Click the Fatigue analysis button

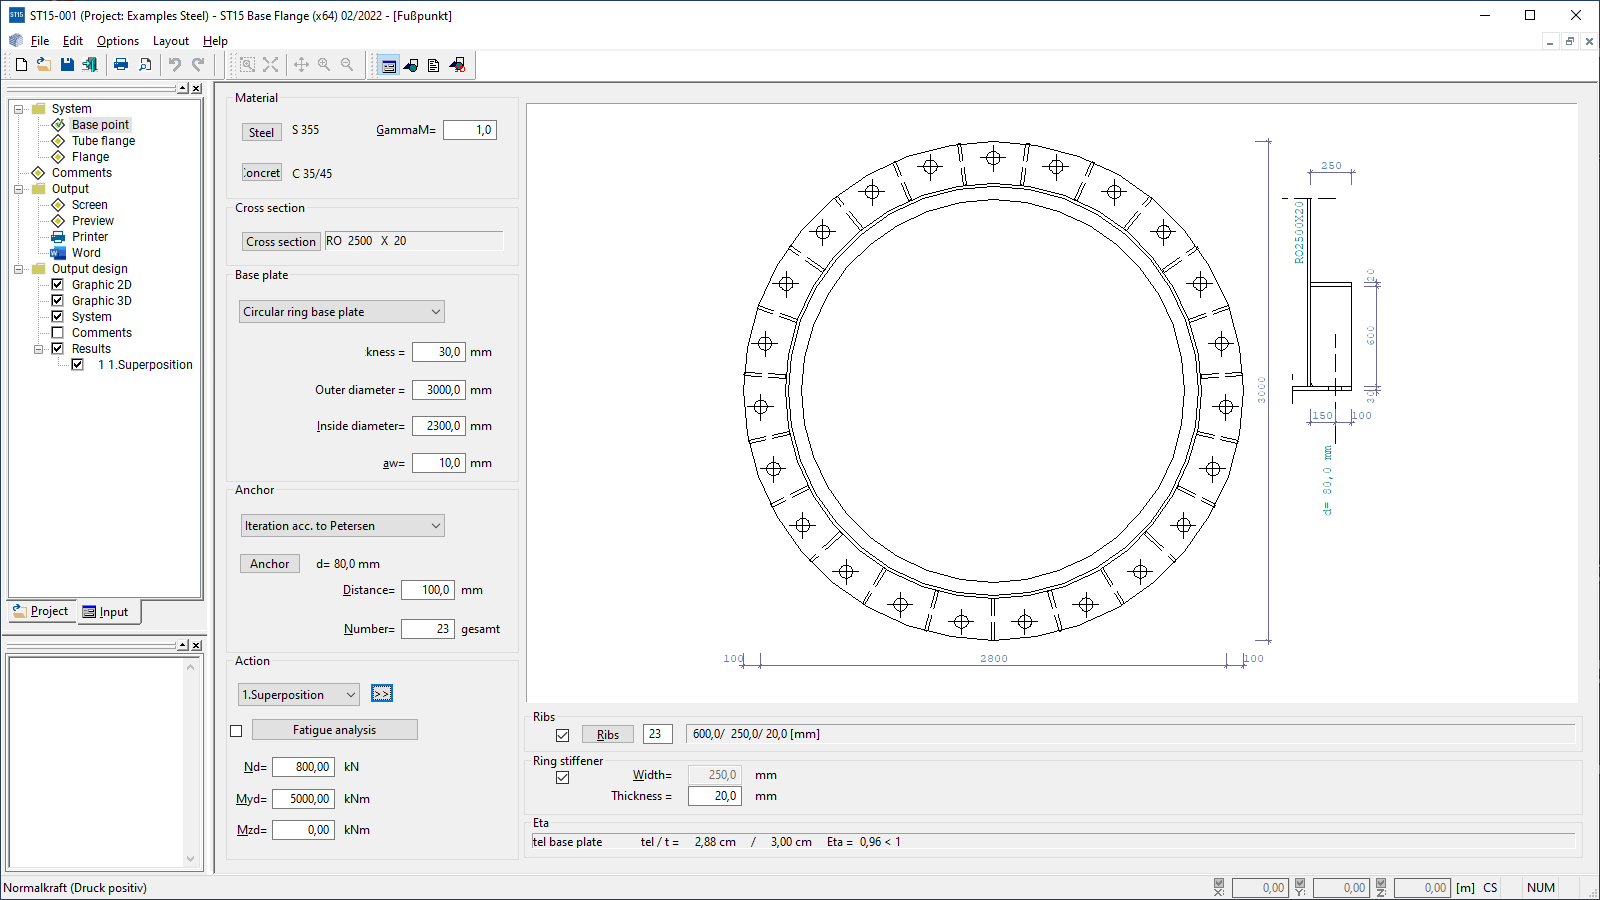[335, 729]
